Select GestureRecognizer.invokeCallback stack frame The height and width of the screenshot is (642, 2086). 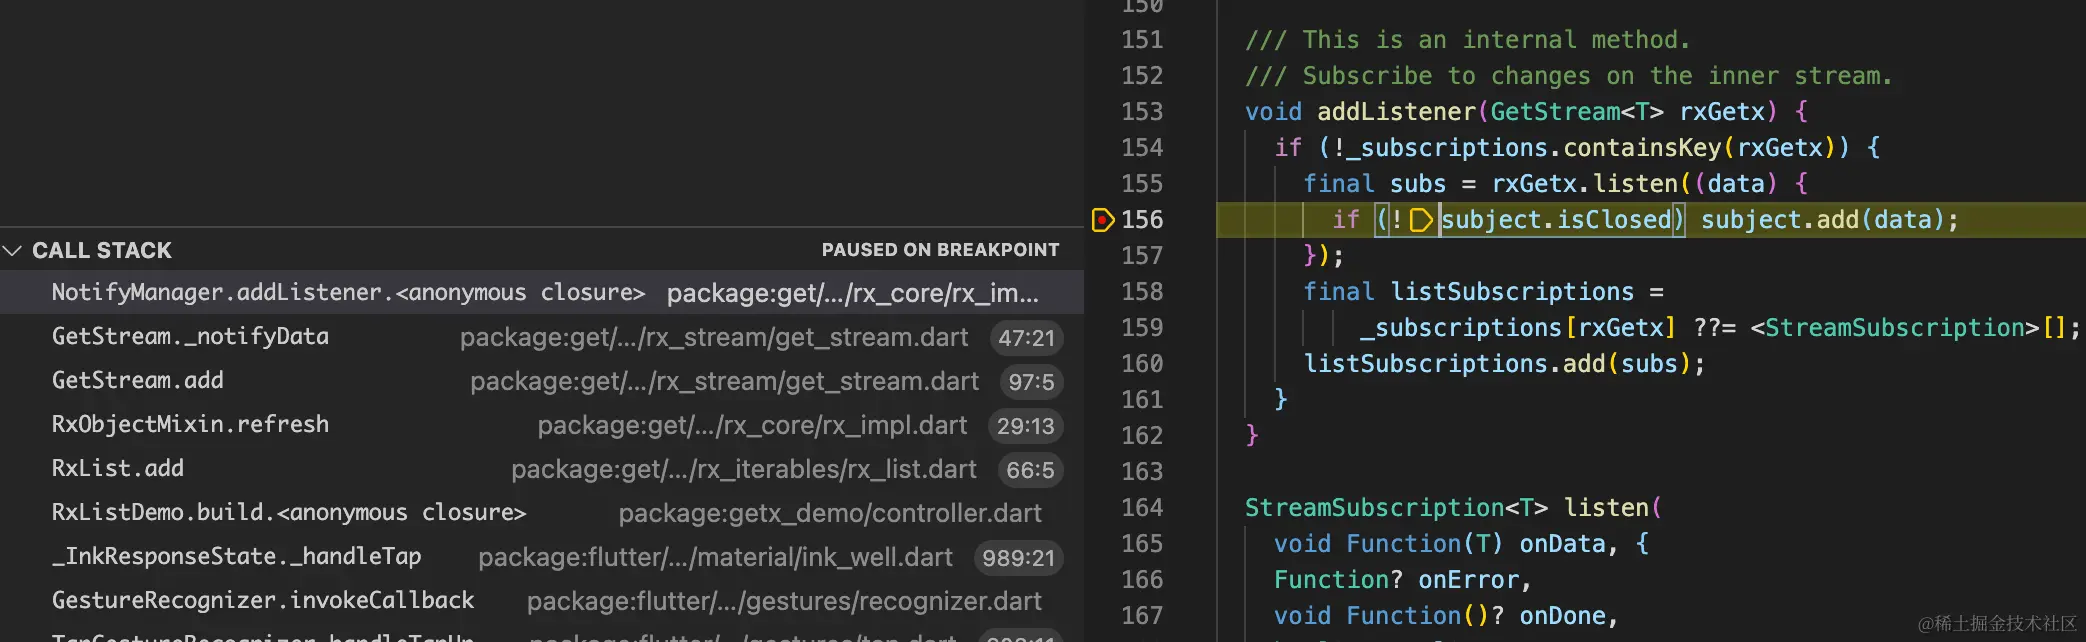(542, 601)
